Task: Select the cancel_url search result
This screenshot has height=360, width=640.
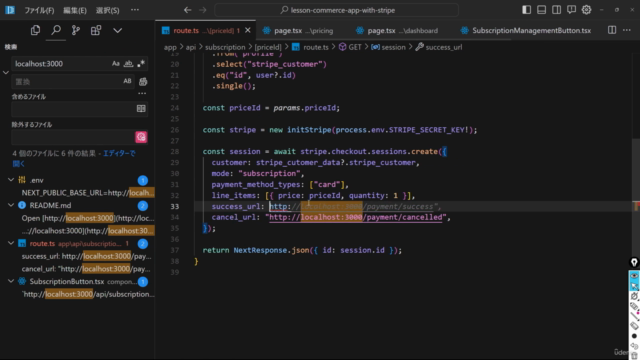Action: [86, 269]
